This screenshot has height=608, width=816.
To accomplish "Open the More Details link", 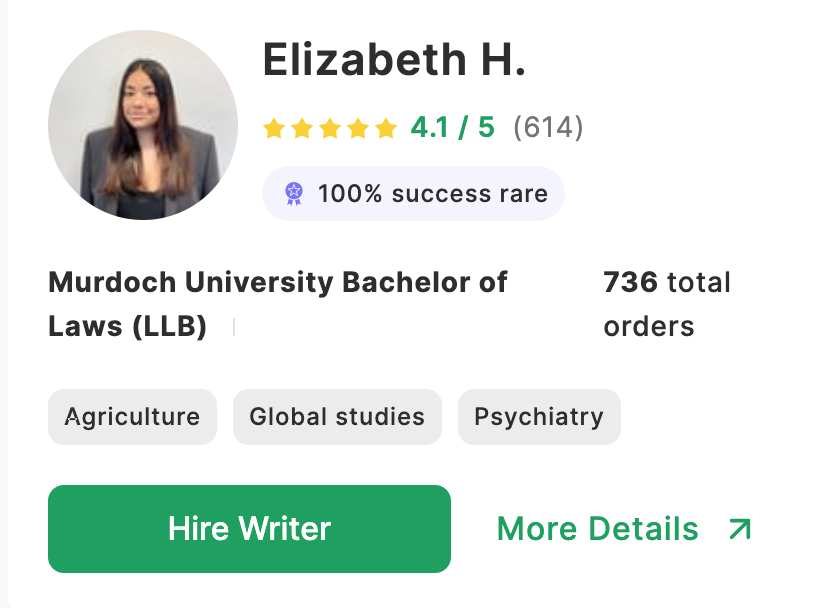I will tap(597, 529).
